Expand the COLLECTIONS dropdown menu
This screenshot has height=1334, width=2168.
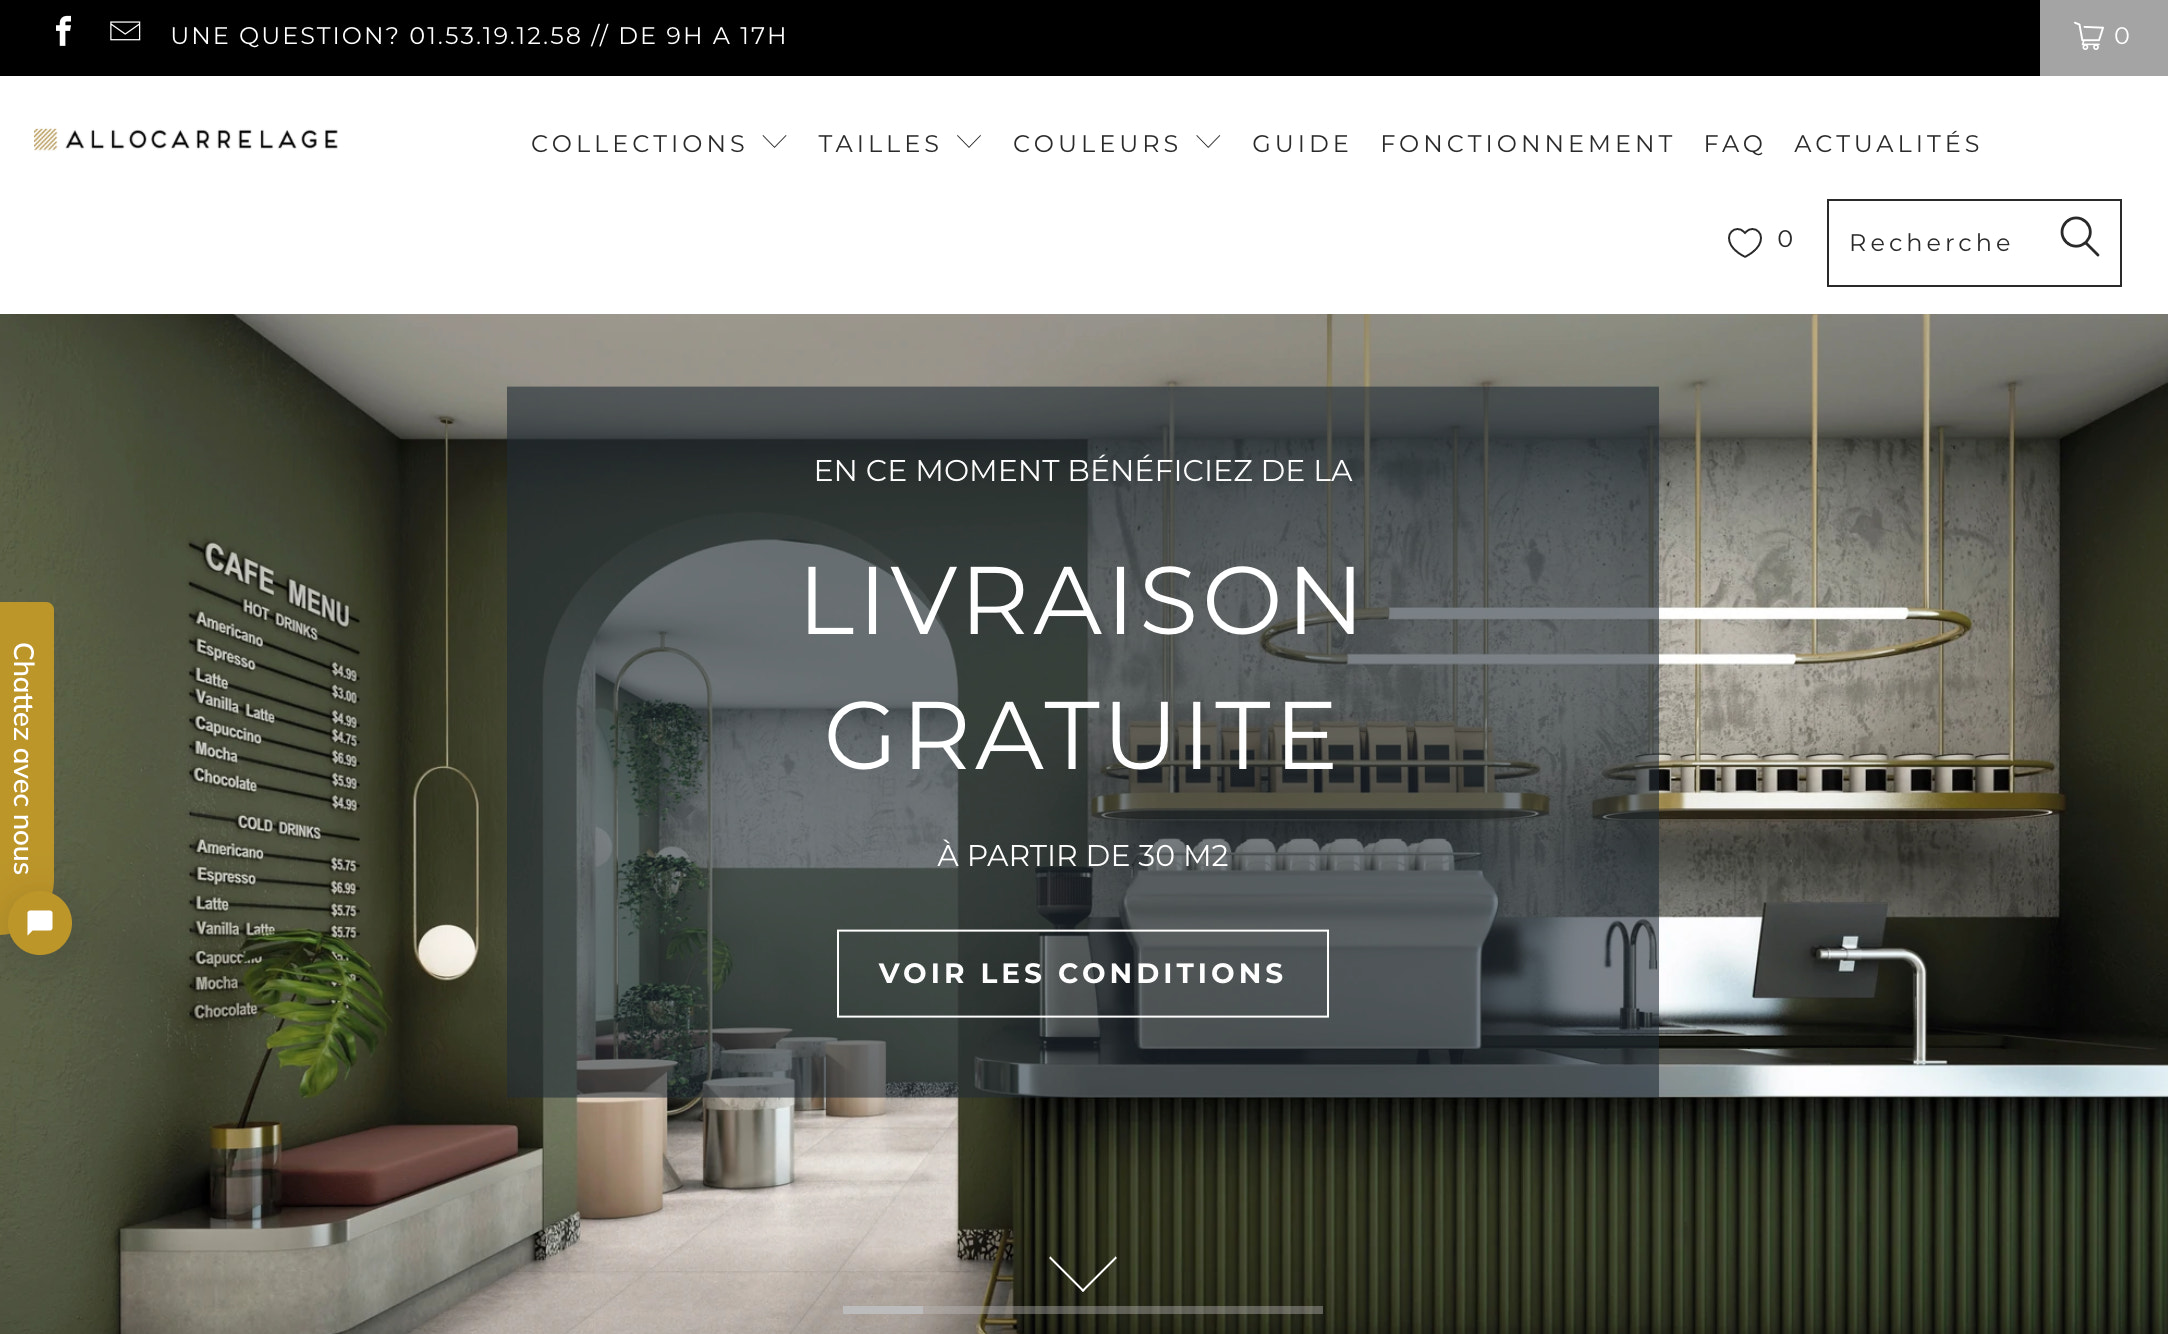658,141
